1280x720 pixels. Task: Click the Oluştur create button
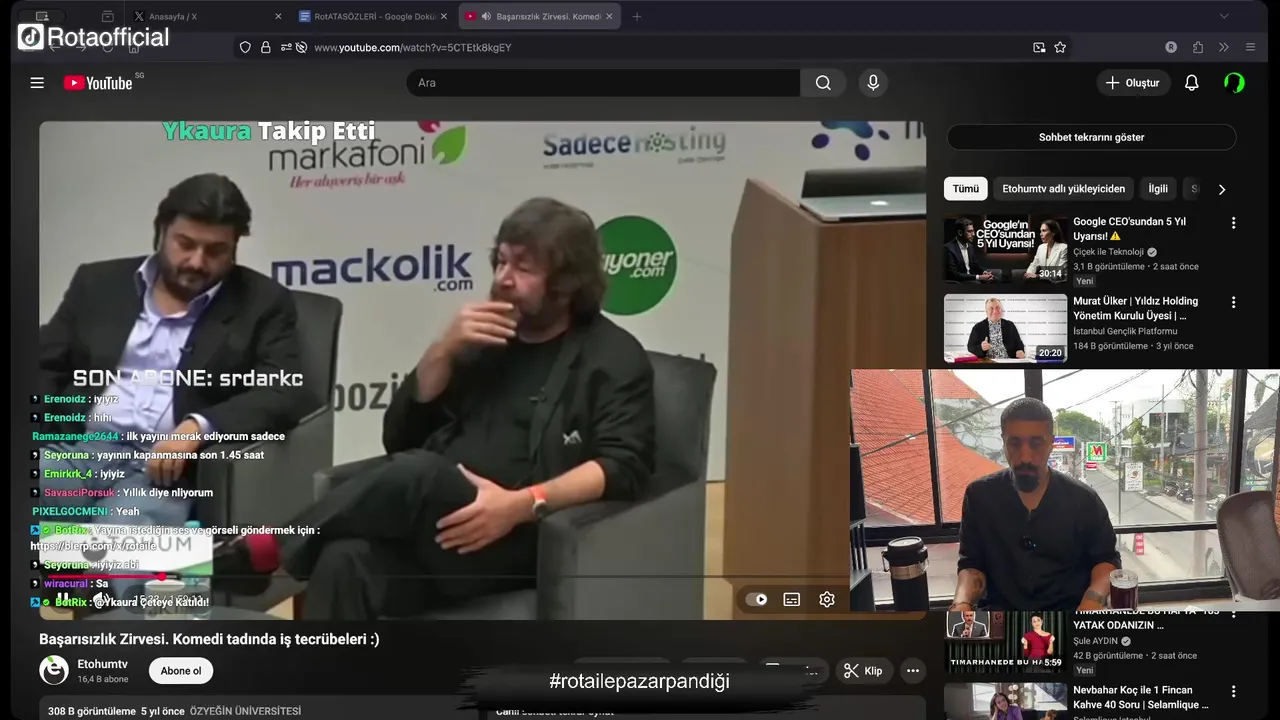coord(1133,83)
